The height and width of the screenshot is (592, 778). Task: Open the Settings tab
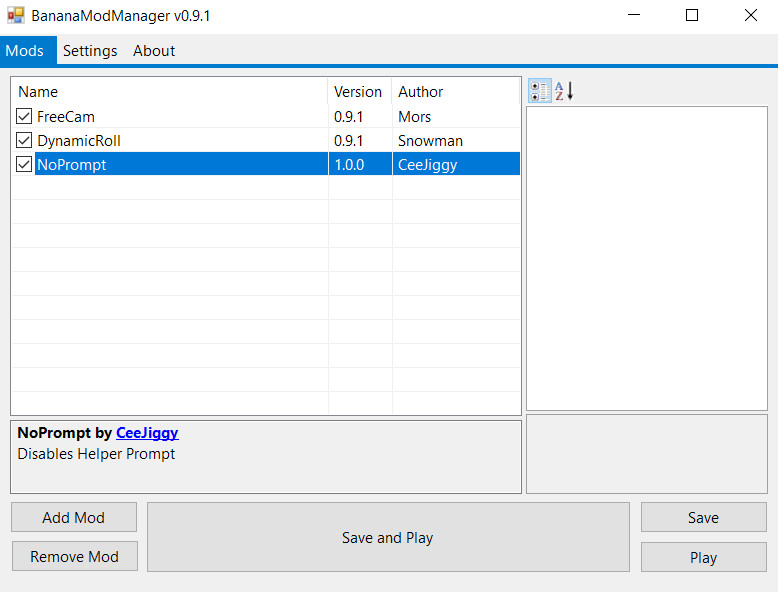[x=90, y=51]
